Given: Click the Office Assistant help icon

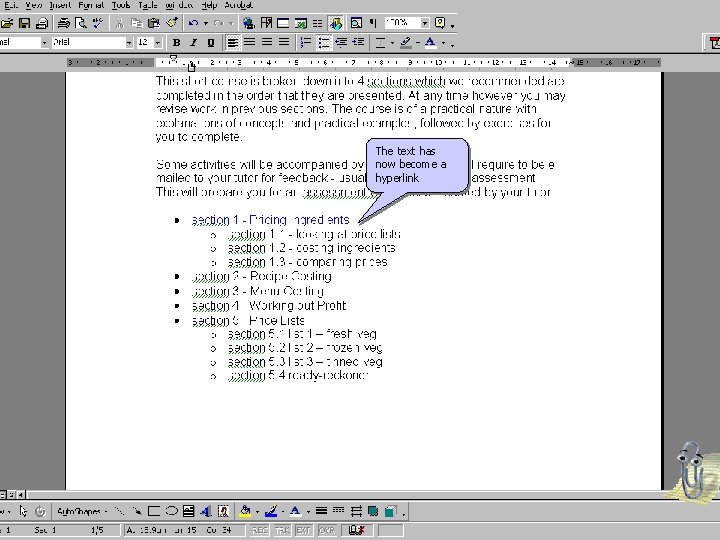Looking at the screenshot, I should (440, 23).
